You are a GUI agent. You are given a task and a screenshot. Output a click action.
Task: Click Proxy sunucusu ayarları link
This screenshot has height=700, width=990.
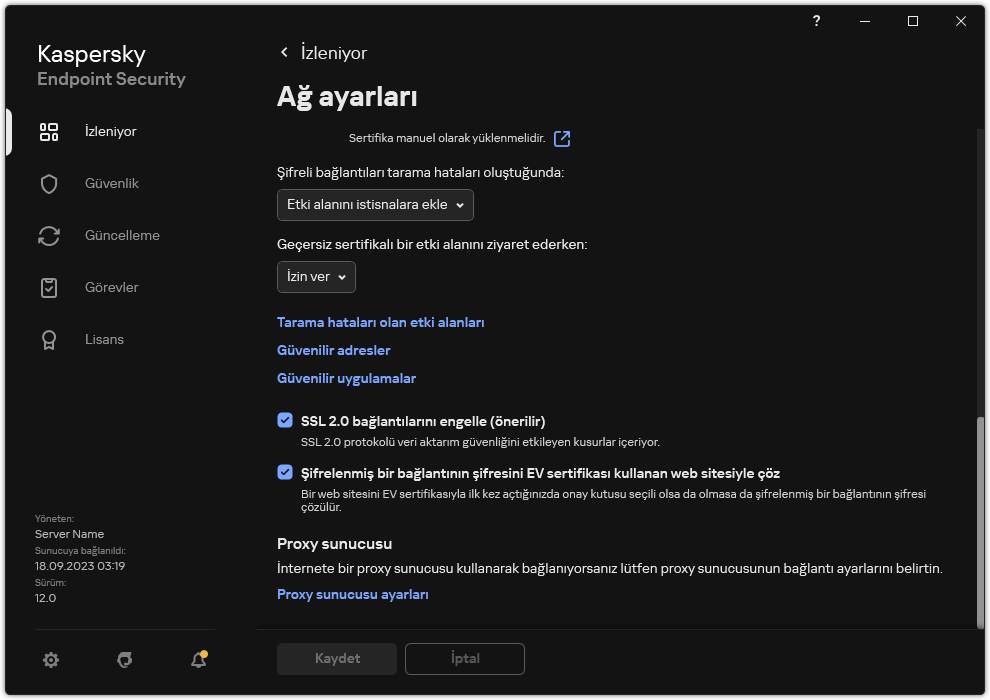[x=352, y=594]
